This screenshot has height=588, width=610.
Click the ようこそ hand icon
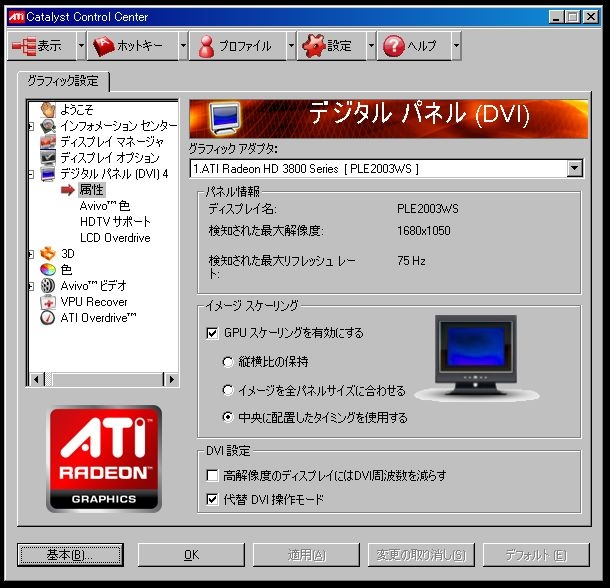[48, 110]
